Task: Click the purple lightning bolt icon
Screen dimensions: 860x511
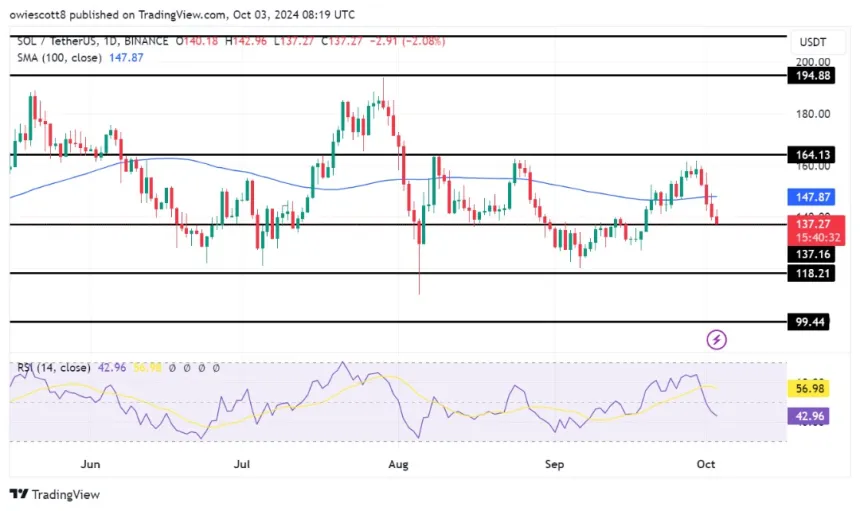Action: [716, 340]
